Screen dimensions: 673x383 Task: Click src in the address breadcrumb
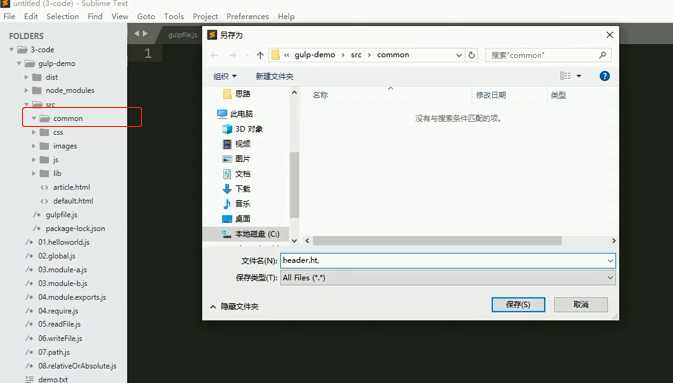[x=356, y=55]
